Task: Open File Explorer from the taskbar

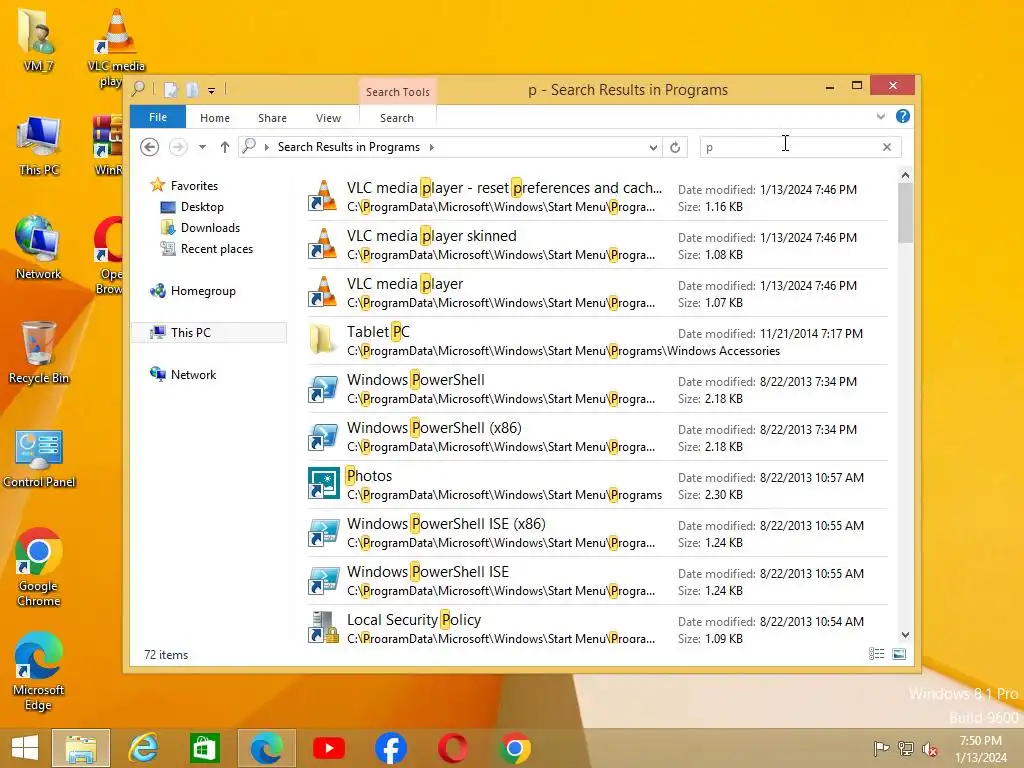Action: pyautogui.click(x=81, y=748)
